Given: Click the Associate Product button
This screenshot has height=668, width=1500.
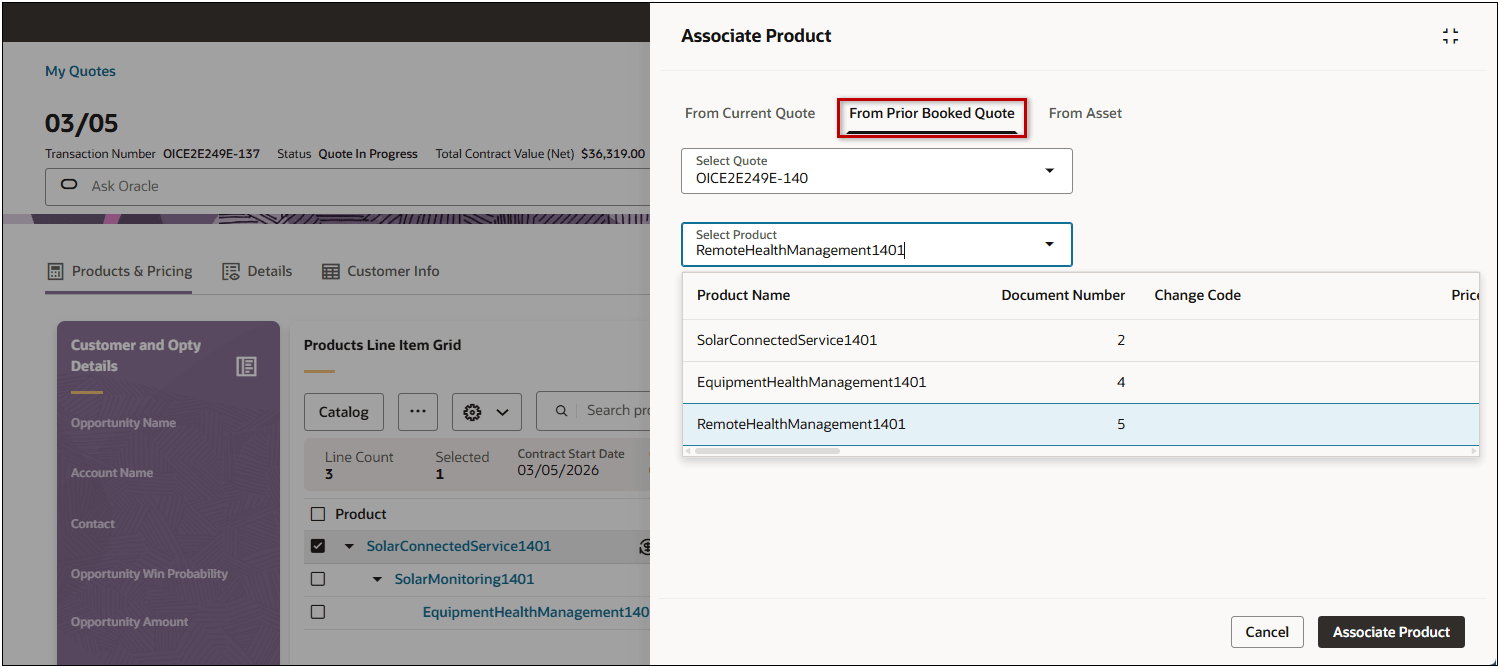Looking at the screenshot, I should (x=1391, y=632).
